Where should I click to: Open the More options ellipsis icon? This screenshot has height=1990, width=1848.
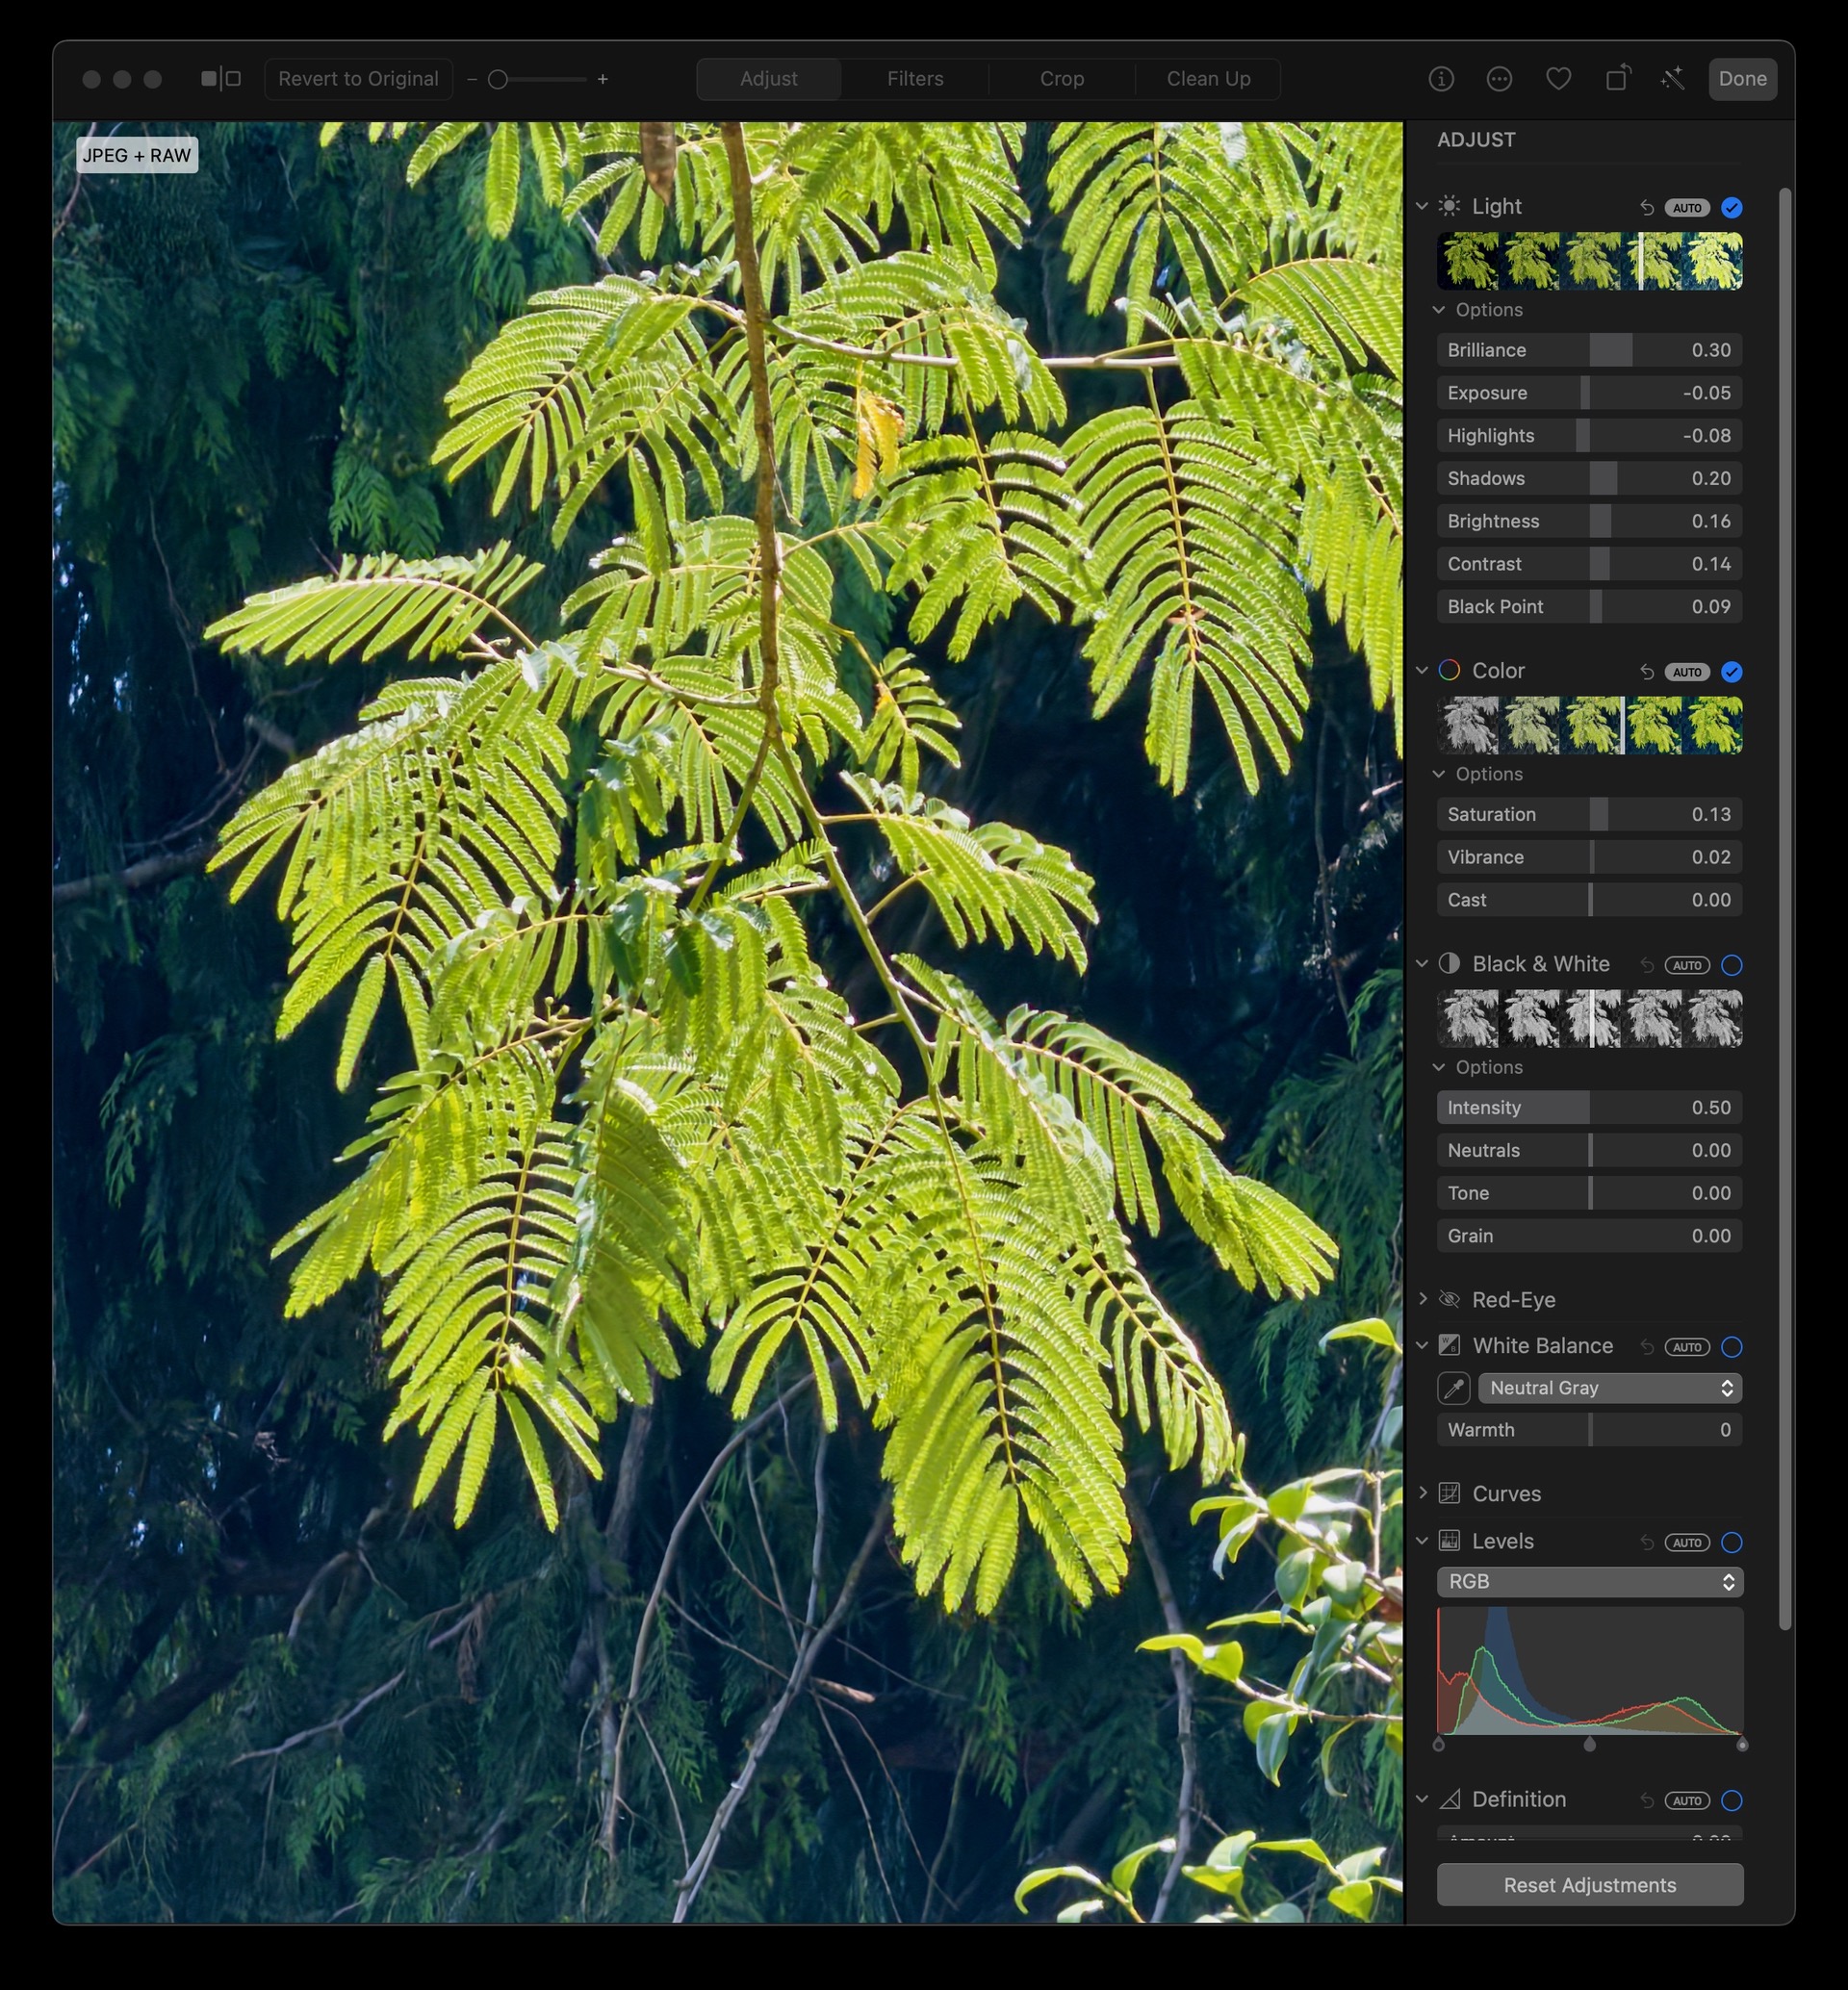1499,79
